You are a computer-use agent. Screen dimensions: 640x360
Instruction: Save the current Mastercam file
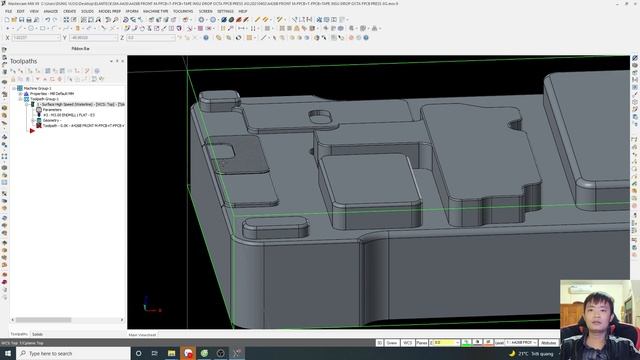coord(21,20)
